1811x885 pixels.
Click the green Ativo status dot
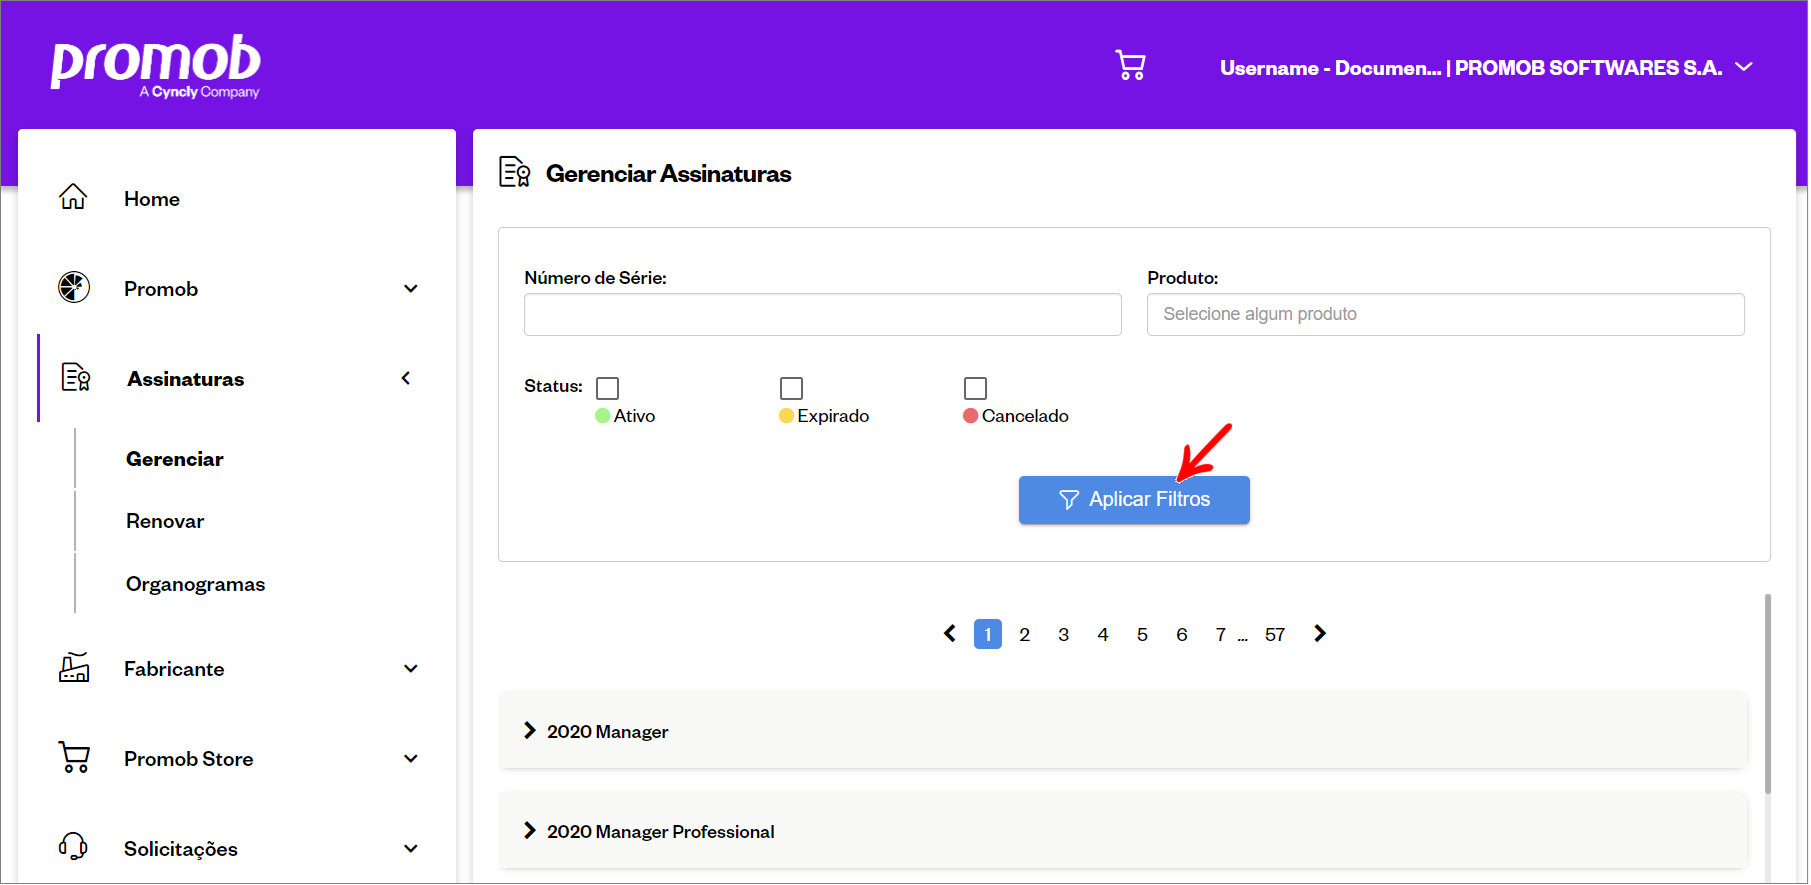point(603,415)
